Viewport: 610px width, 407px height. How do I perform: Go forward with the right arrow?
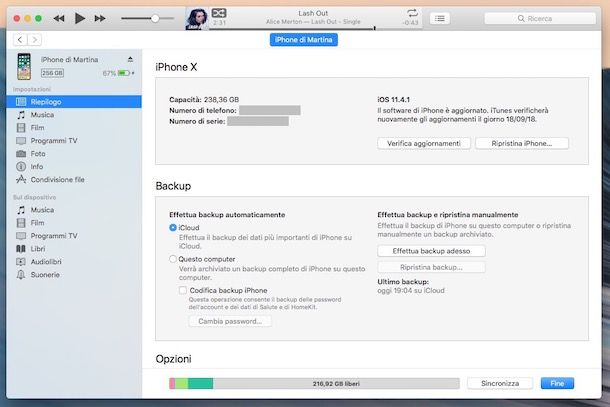[x=35, y=40]
